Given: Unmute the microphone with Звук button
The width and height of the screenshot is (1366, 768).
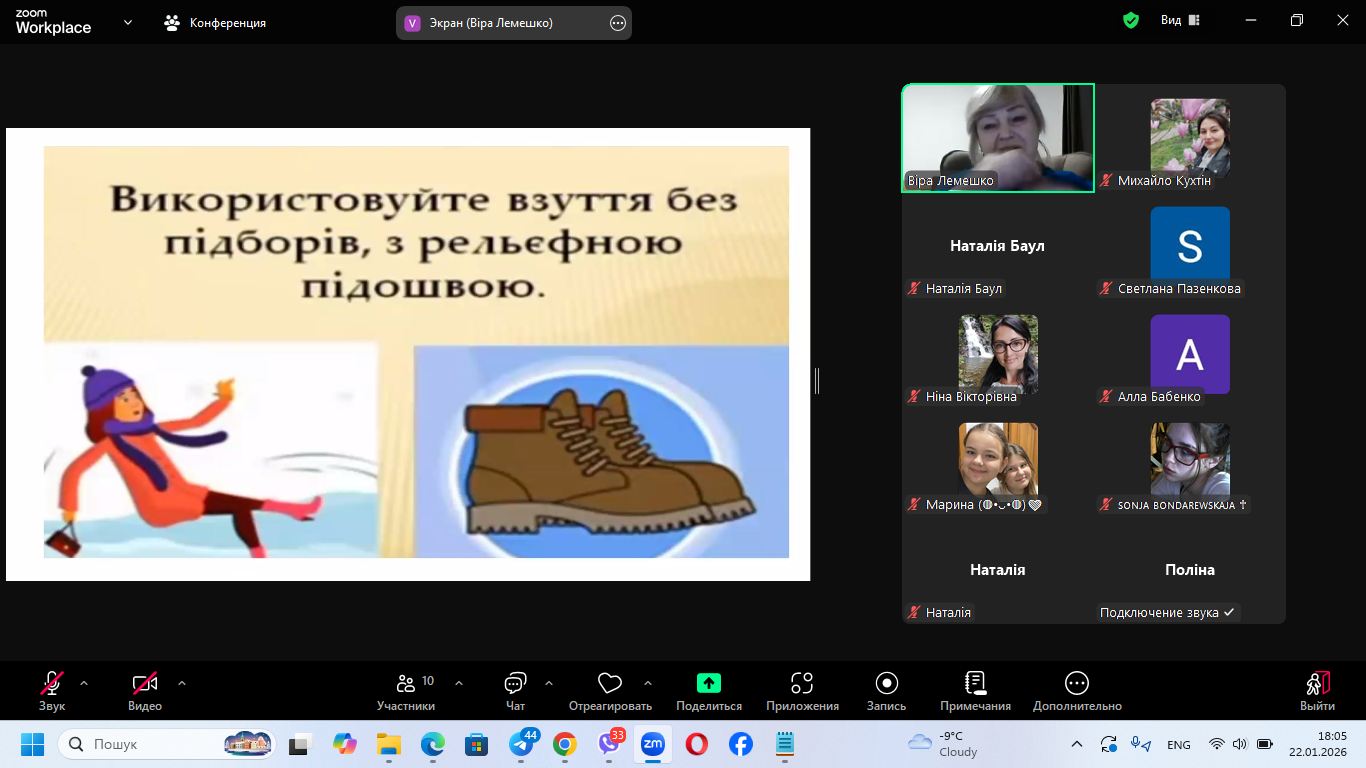Looking at the screenshot, I should [x=52, y=684].
